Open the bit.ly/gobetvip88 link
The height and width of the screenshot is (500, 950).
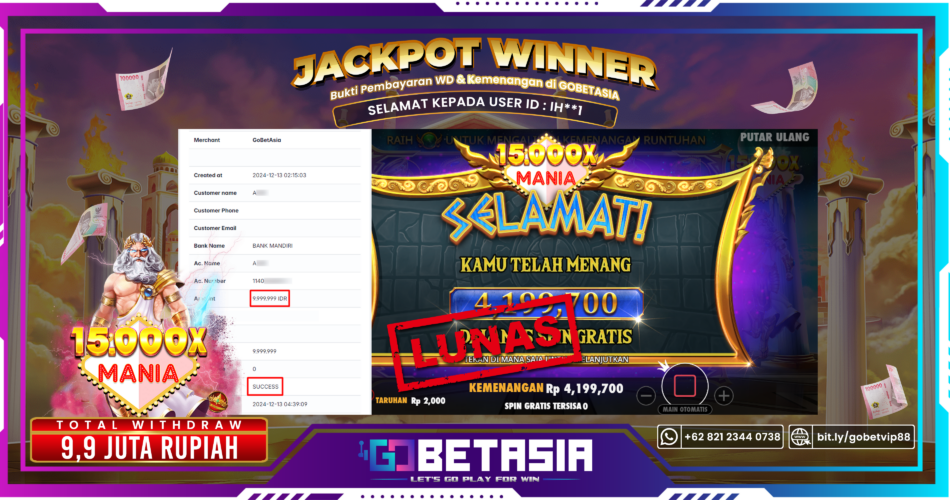click(863, 437)
